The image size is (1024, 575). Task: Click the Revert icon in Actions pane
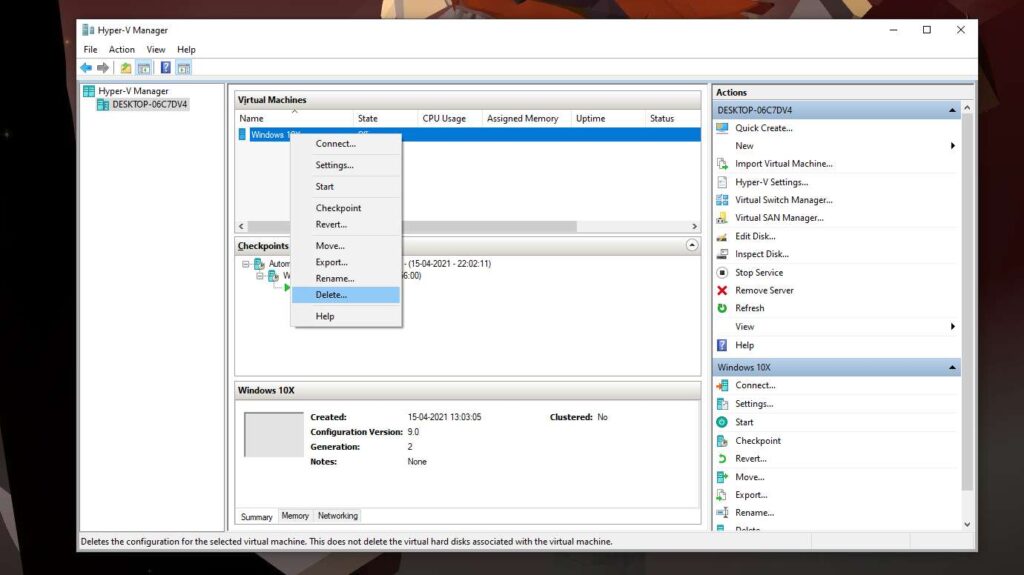click(722, 459)
